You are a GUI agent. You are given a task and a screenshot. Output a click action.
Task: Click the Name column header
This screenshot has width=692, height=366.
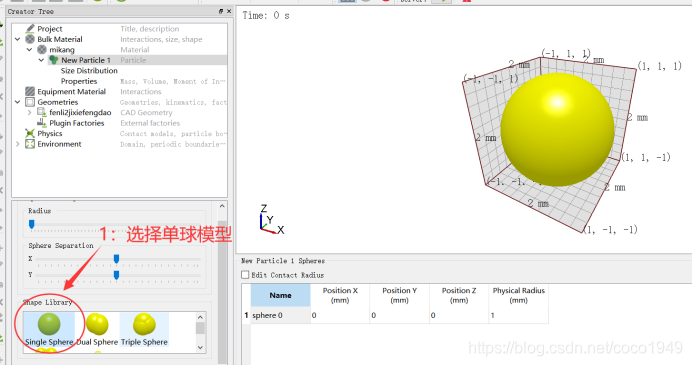coord(281,295)
